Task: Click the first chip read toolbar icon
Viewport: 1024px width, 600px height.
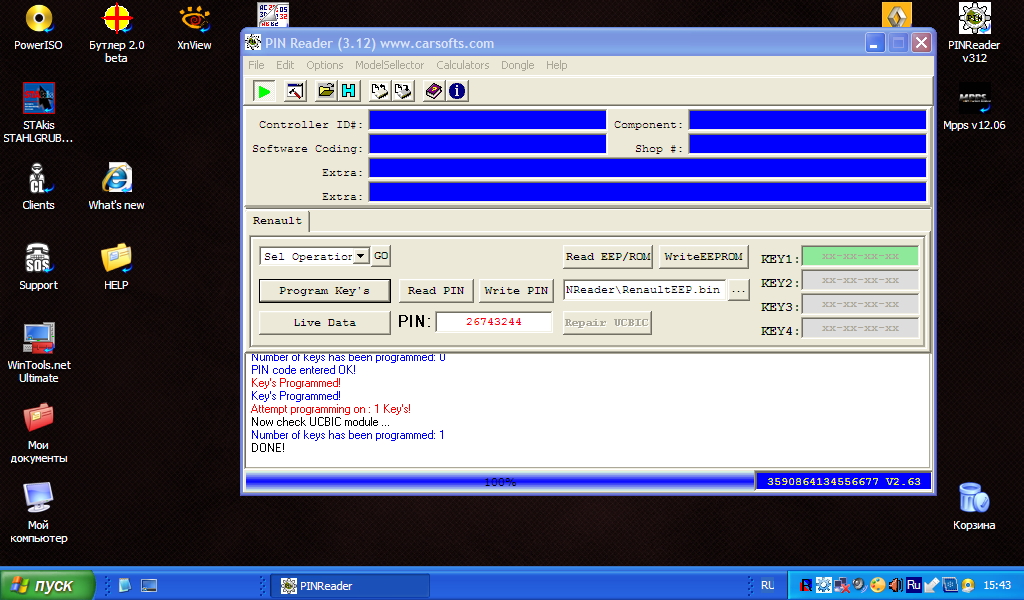Action: coord(379,91)
